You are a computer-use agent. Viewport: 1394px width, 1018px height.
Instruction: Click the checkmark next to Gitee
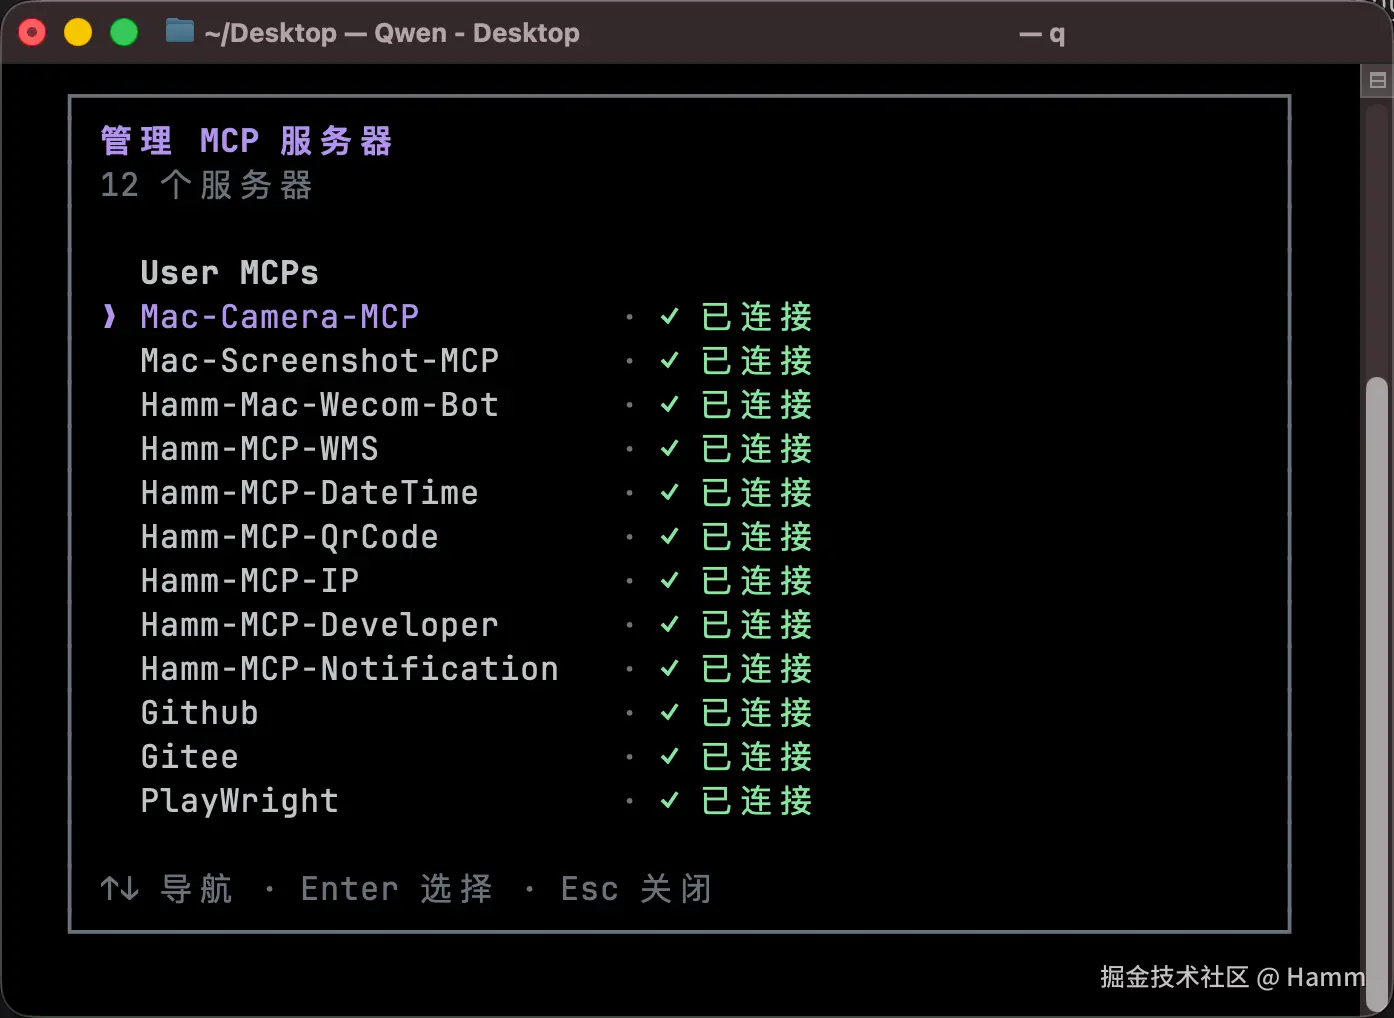(670, 757)
